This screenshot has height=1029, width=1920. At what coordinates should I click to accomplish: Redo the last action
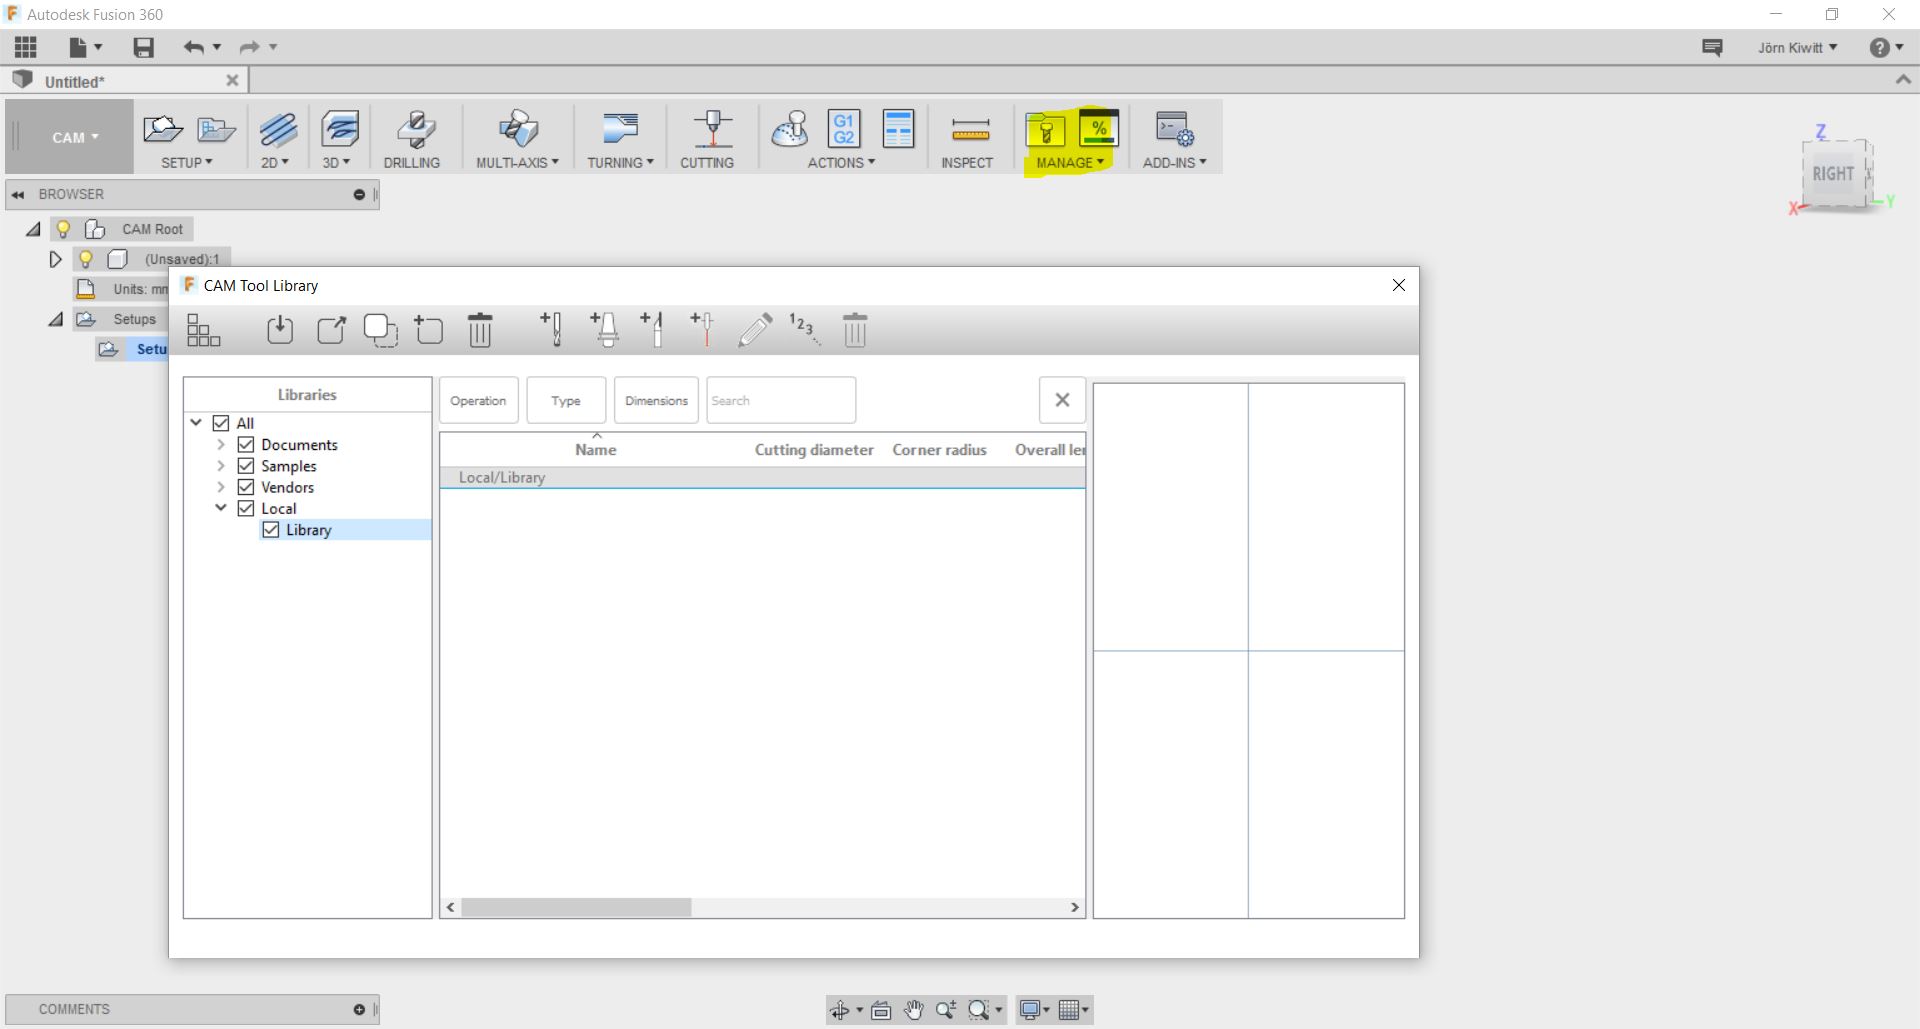(249, 47)
